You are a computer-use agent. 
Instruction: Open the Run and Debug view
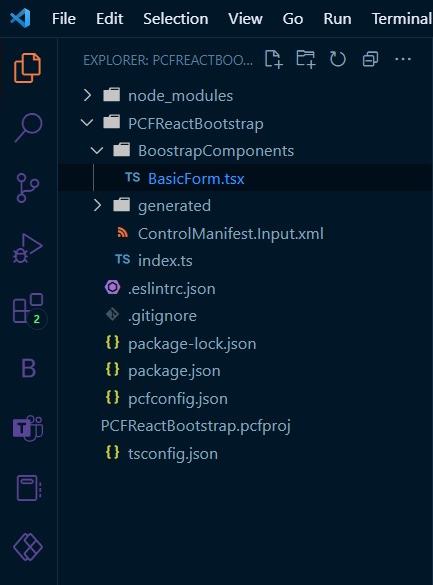click(x=28, y=248)
